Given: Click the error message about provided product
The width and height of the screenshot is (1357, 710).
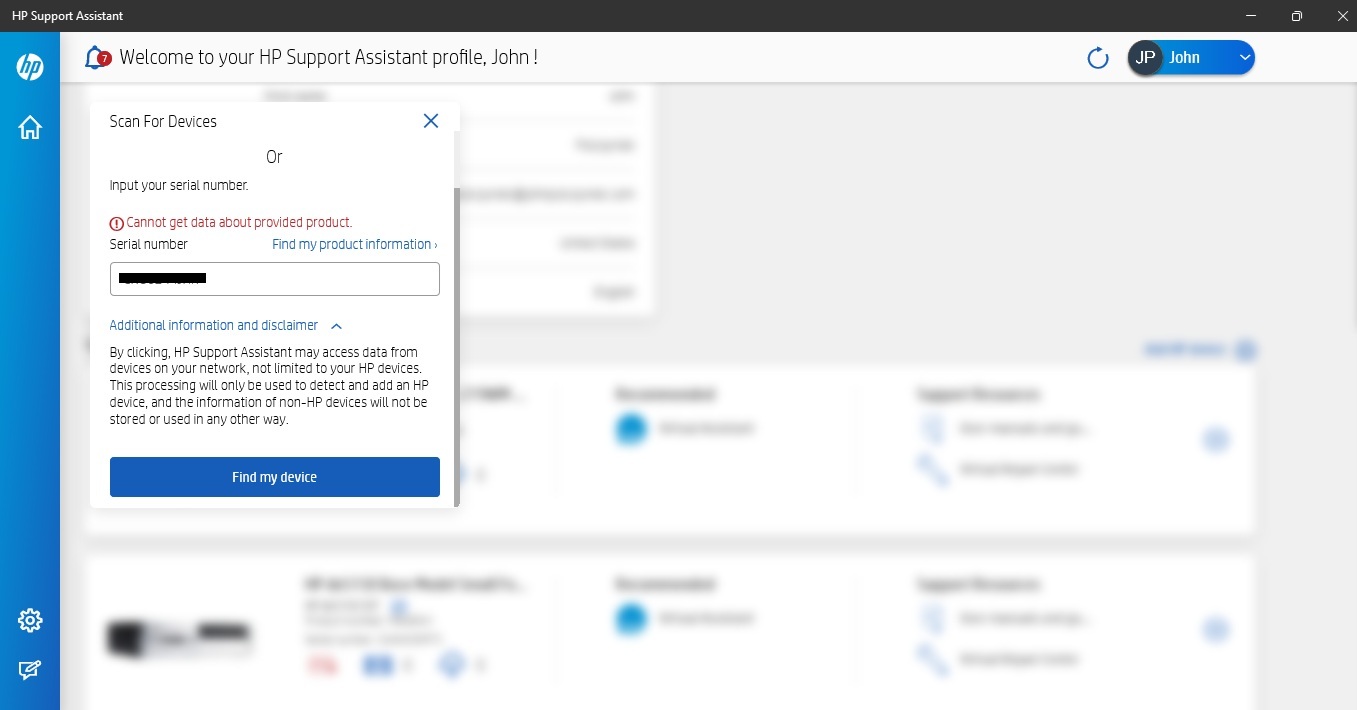Looking at the screenshot, I should (x=231, y=223).
